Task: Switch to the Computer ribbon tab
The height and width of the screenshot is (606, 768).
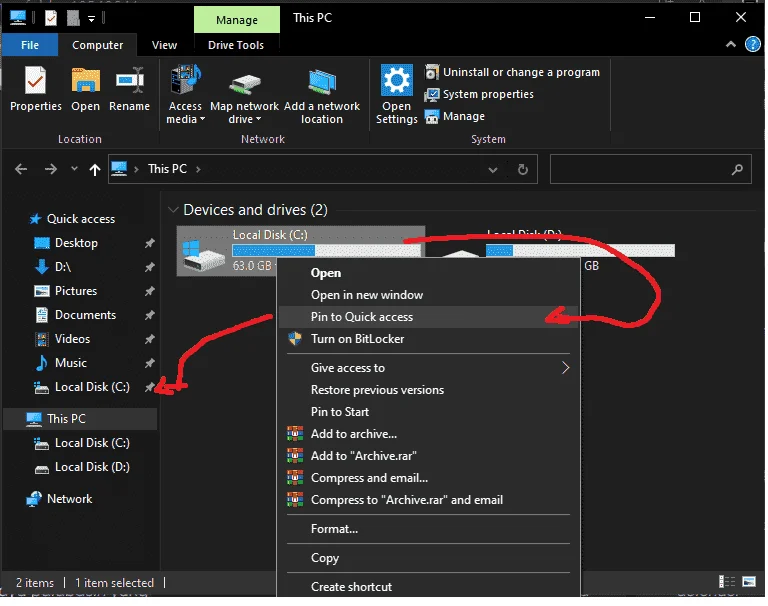Action: click(97, 45)
